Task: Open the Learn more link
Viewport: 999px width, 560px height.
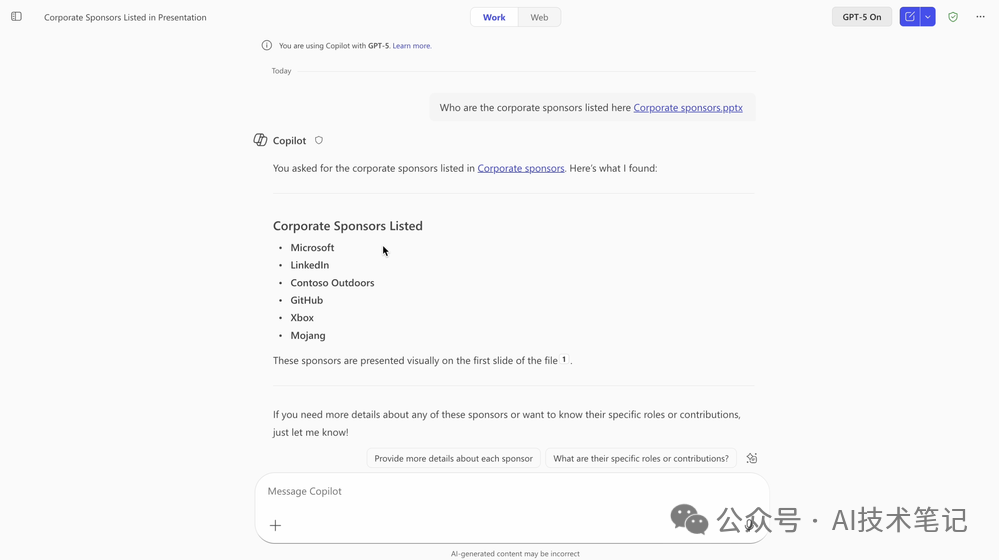Action: [x=412, y=46]
